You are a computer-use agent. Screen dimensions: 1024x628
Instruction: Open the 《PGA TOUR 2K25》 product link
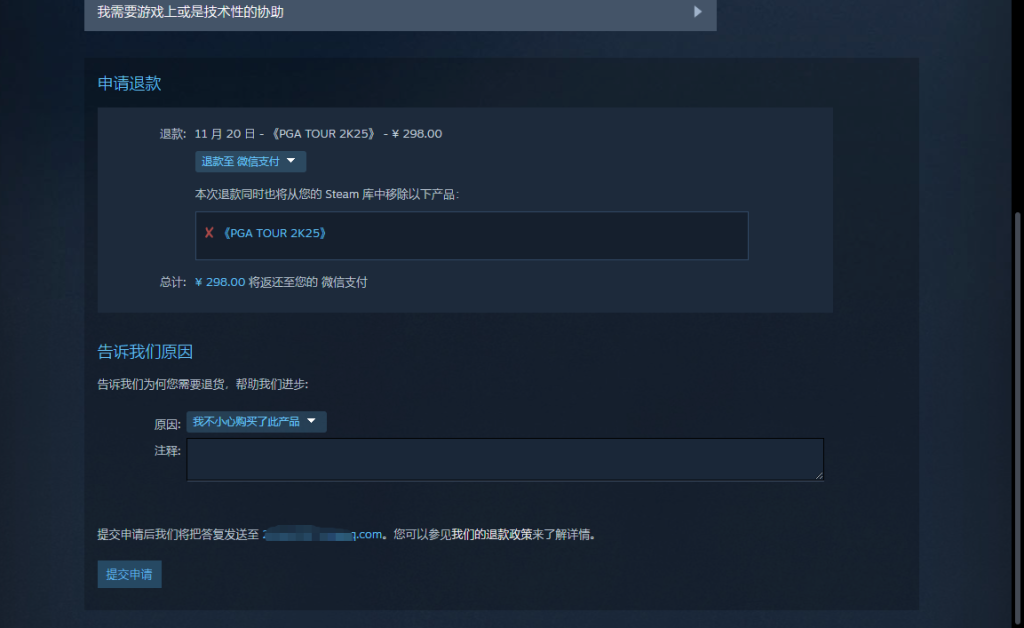pos(274,233)
